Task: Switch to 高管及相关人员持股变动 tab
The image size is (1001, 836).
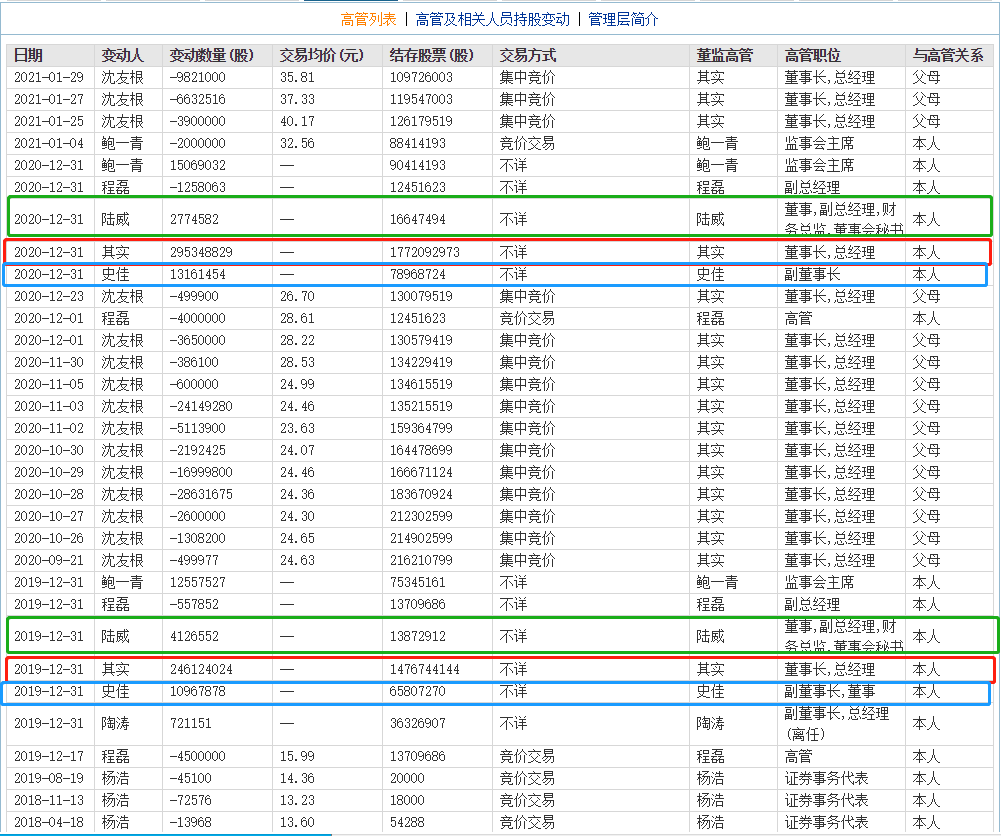Action: (492, 19)
